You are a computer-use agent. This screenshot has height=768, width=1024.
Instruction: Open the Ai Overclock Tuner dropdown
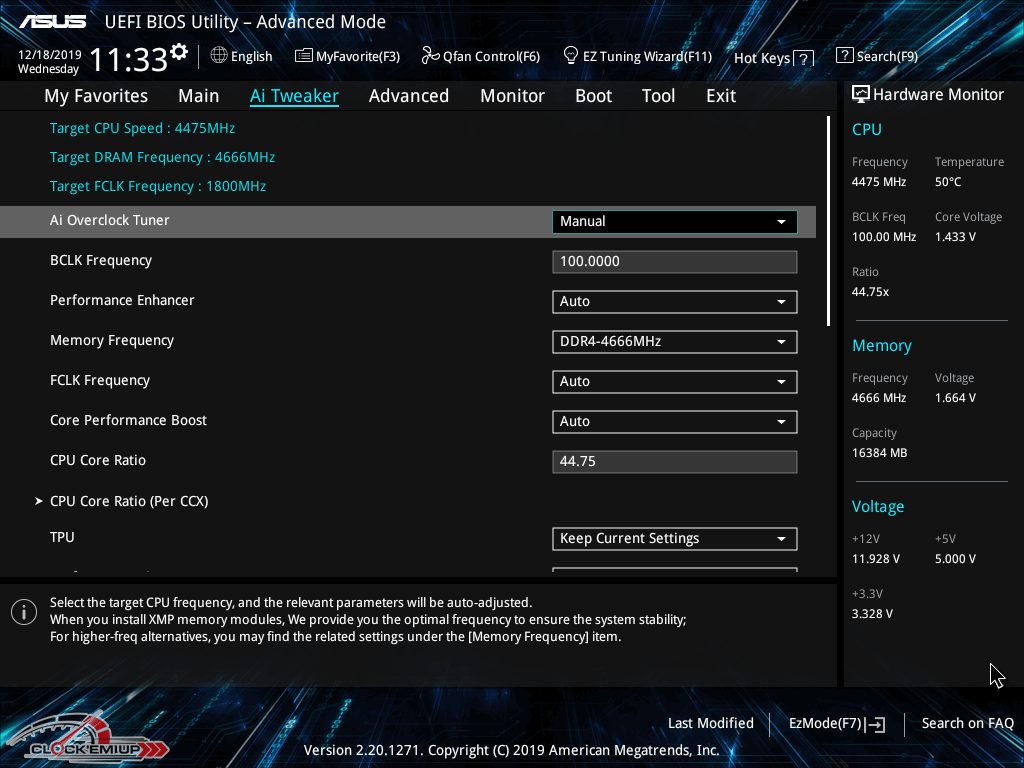coord(674,222)
